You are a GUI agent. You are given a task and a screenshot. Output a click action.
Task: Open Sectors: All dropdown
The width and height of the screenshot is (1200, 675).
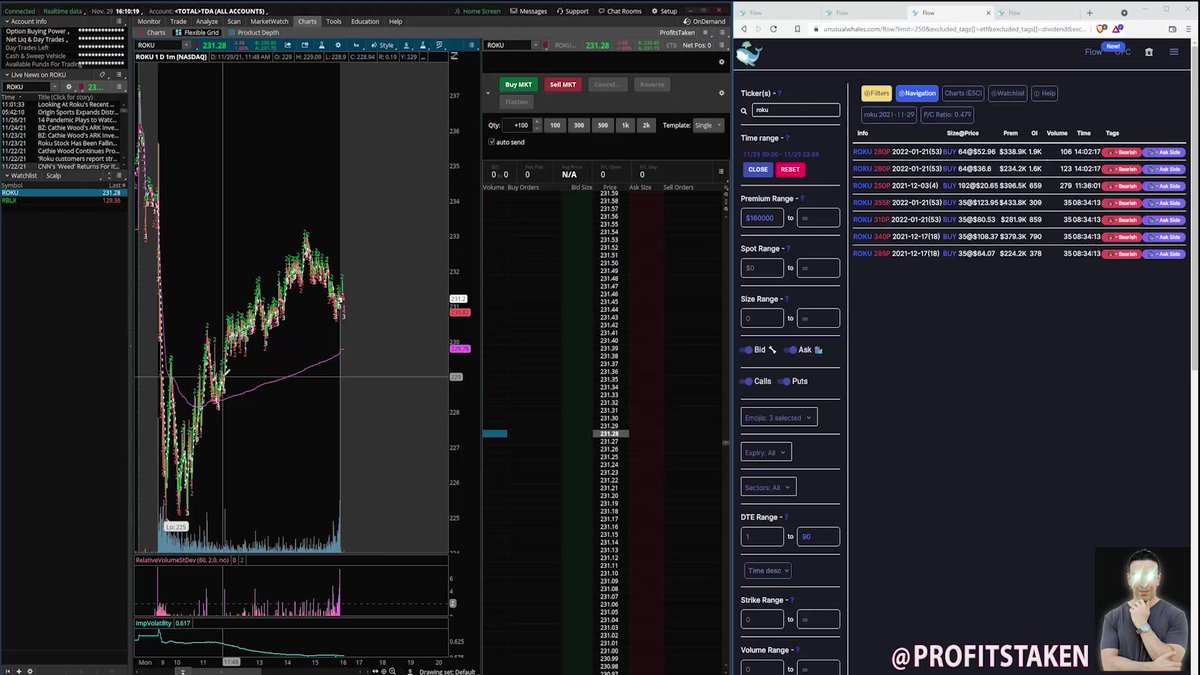[x=768, y=487]
